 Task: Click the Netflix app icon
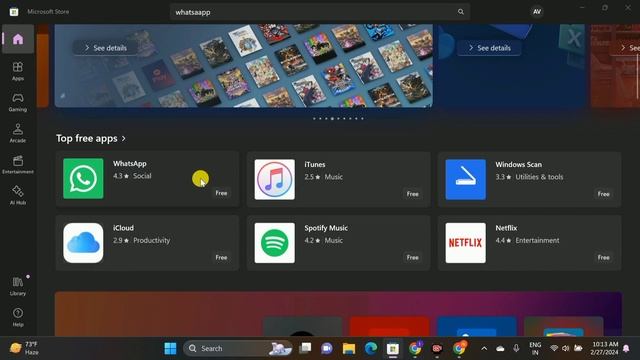coord(466,243)
